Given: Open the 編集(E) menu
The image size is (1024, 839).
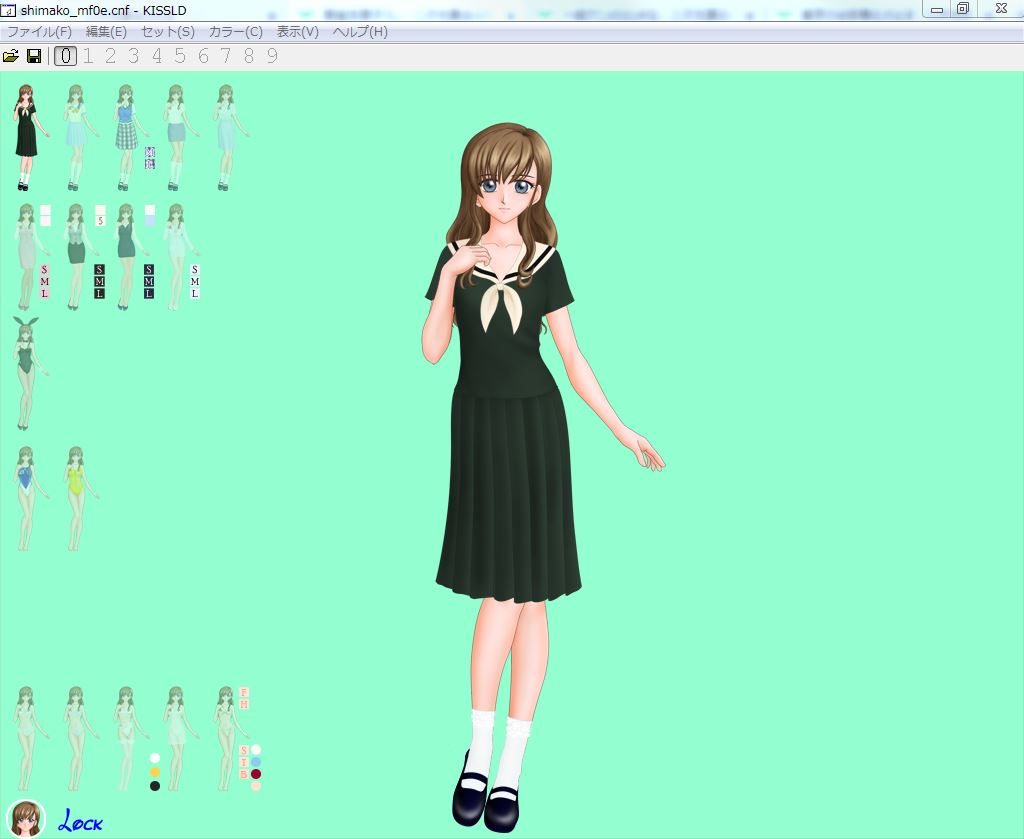Looking at the screenshot, I should (106, 32).
